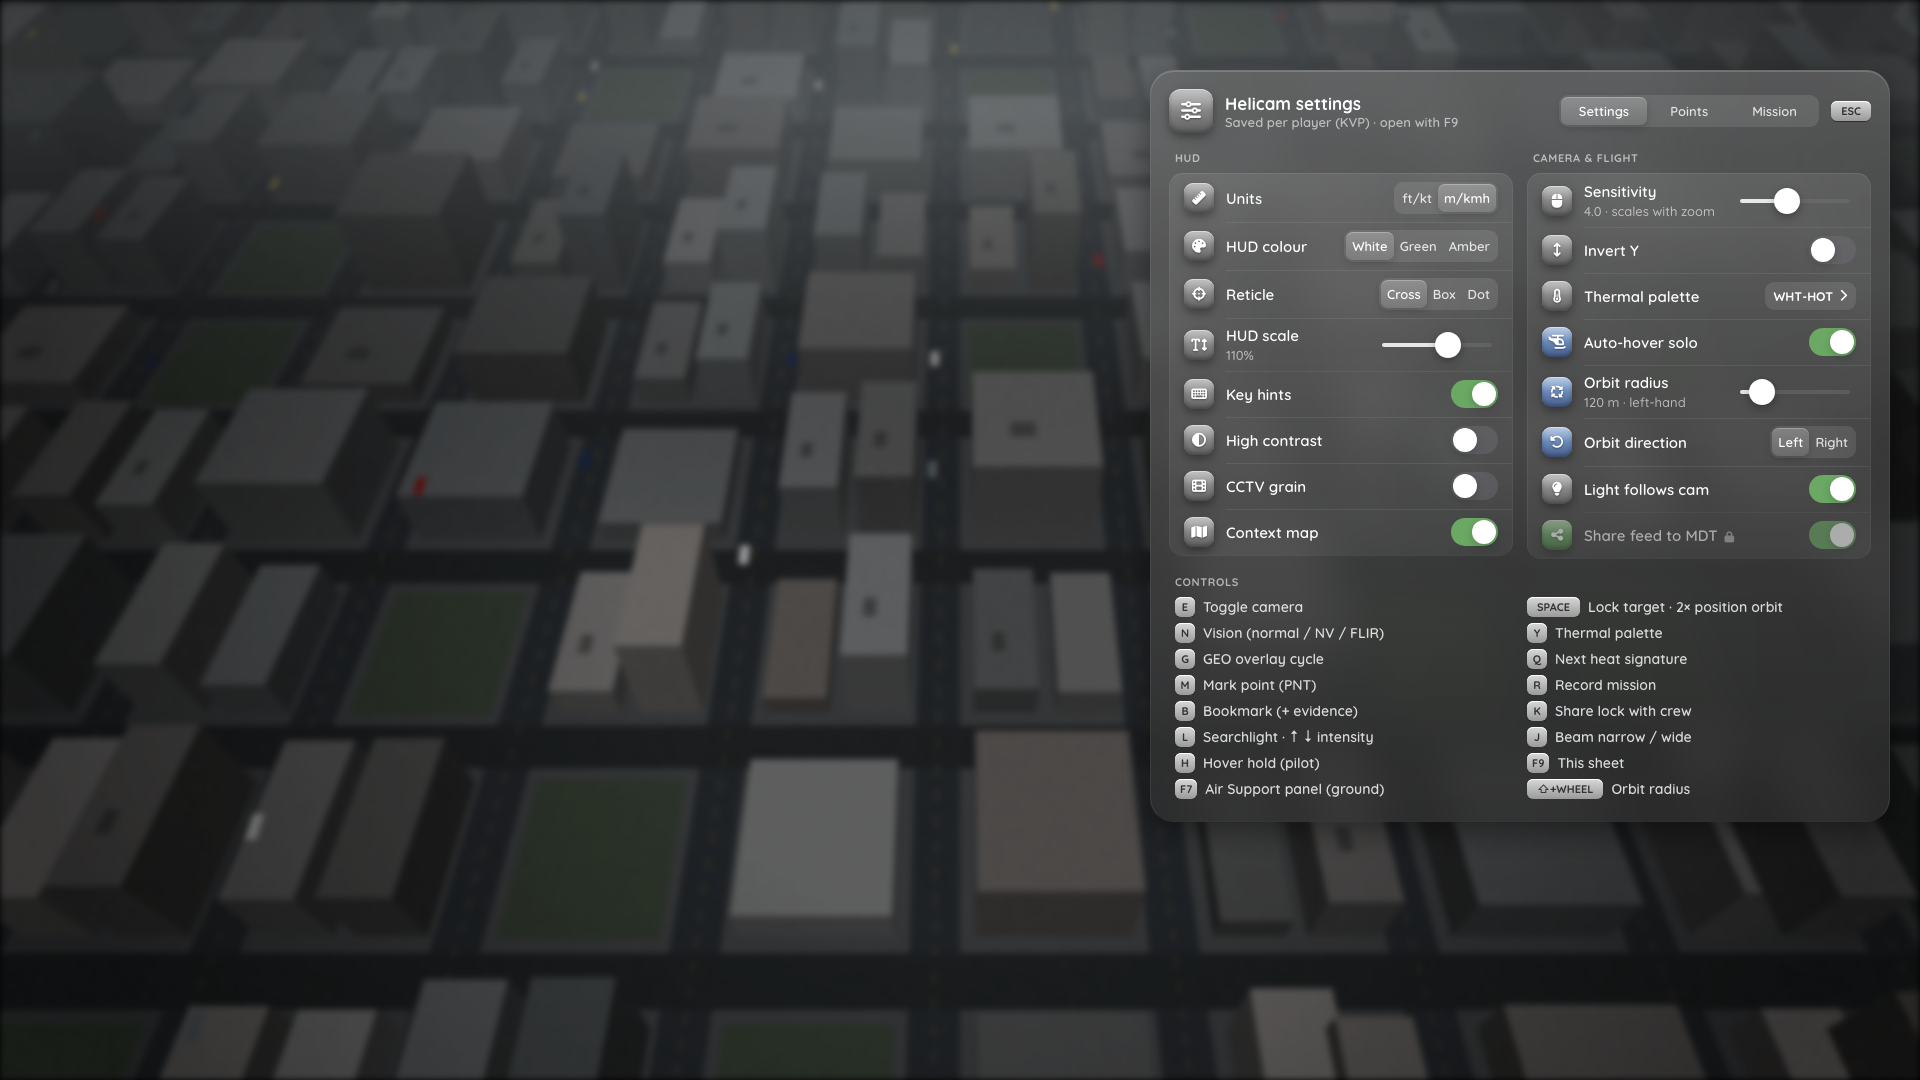Image resolution: width=1920 pixels, height=1080 pixels.
Task: Click the Sensitivity slider handle
Action: [x=1786, y=201]
